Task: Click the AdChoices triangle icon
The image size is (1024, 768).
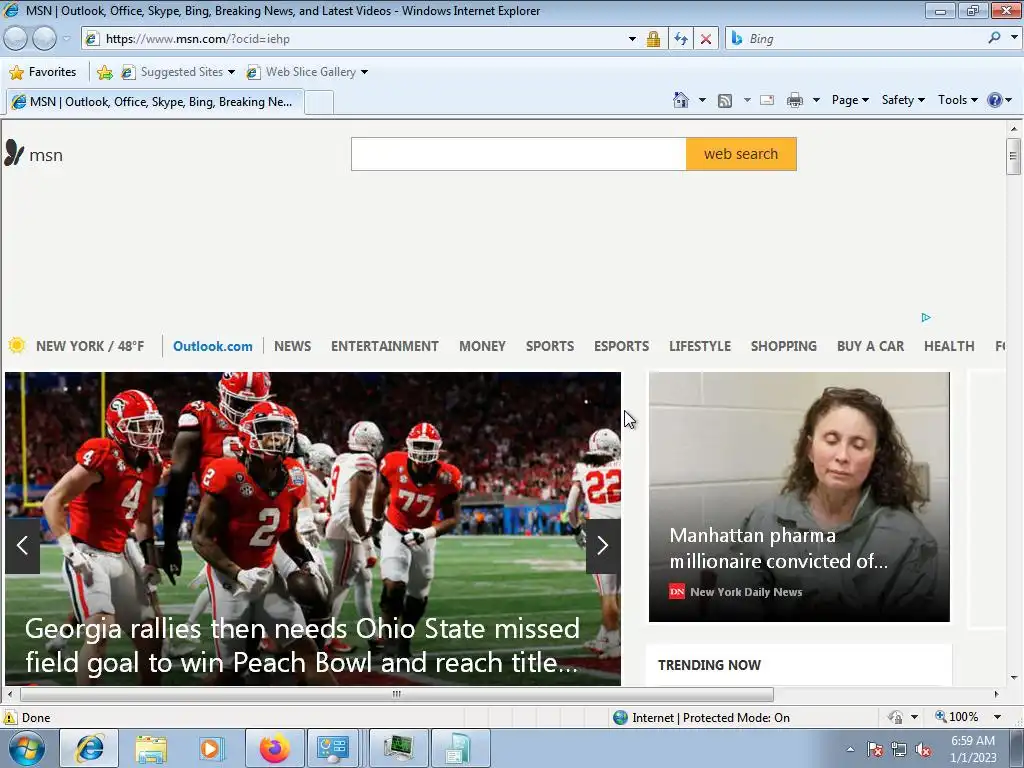Action: [x=926, y=317]
